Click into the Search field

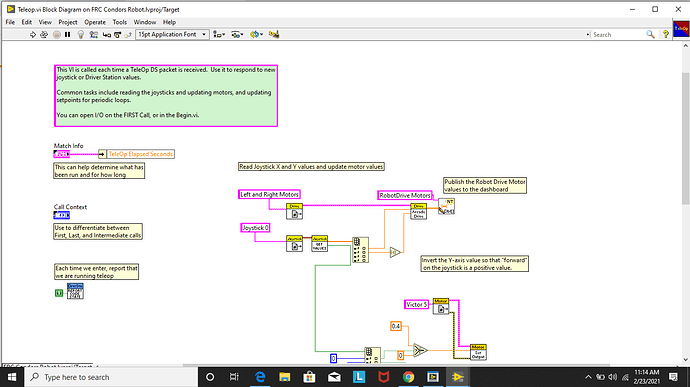click(616, 34)
